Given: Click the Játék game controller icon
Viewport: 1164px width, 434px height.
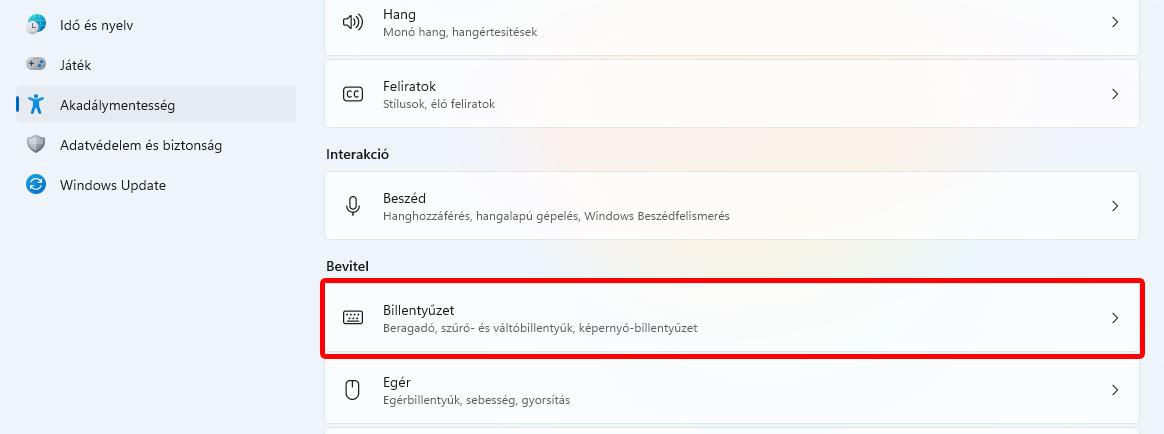Looking at the screenshot, I should [36, 65].
